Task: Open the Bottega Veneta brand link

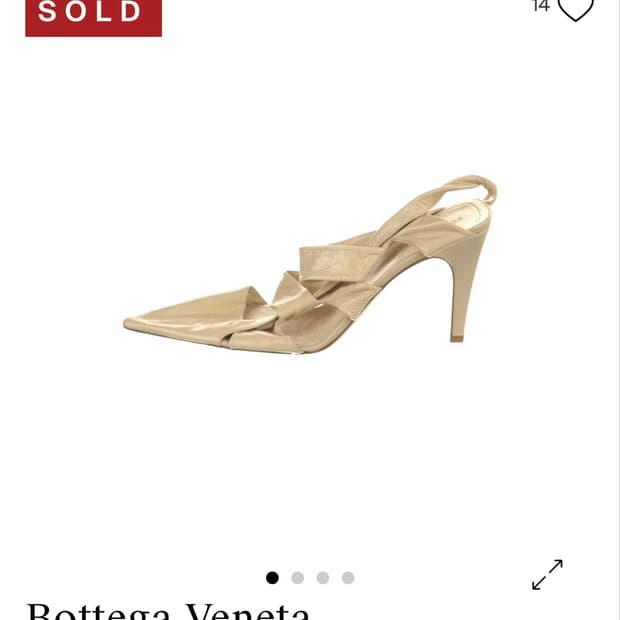Action: point(168,611)
